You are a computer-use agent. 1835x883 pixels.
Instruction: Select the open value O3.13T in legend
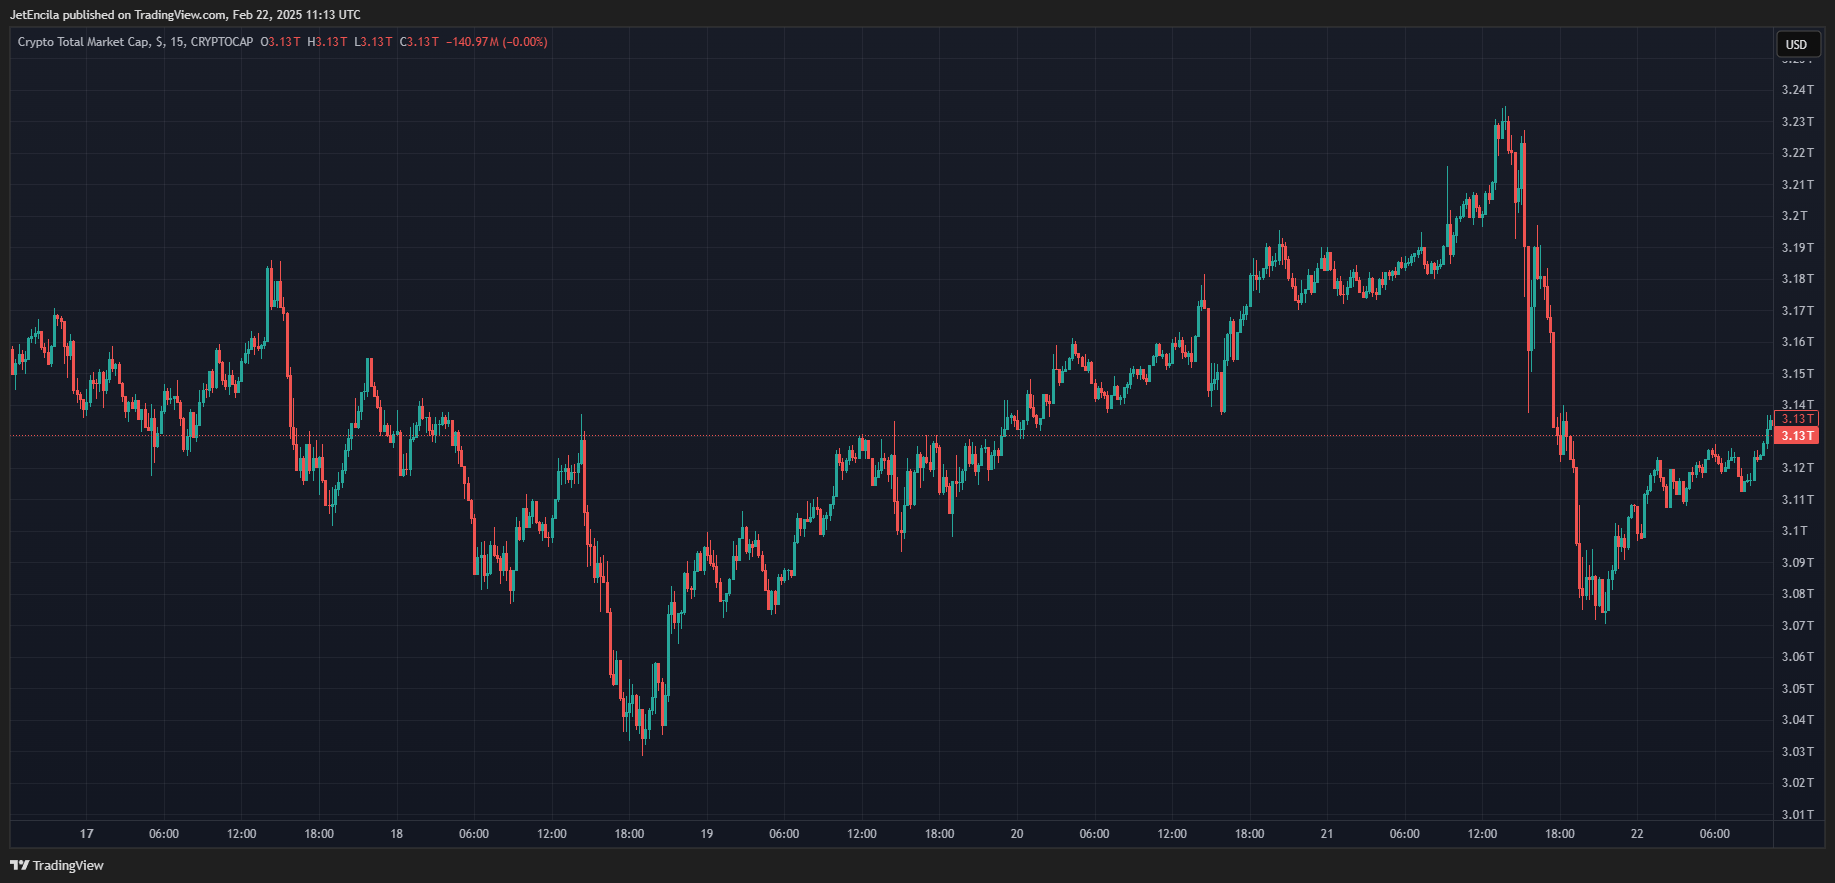280,42
